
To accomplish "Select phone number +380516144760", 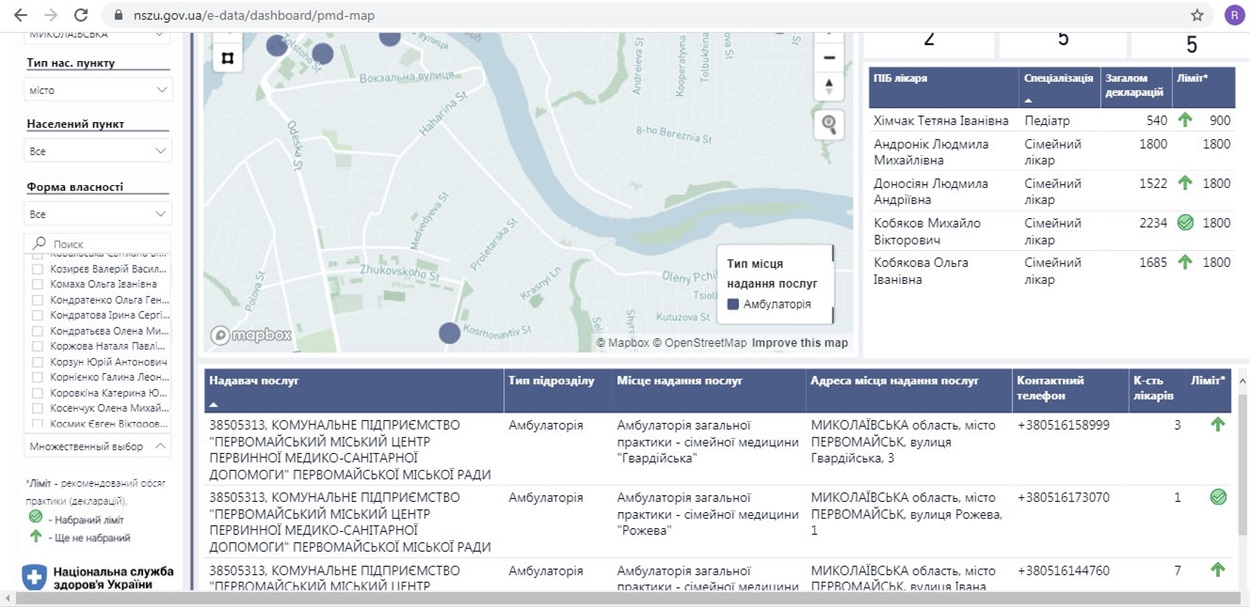I will pos(1063,571).
